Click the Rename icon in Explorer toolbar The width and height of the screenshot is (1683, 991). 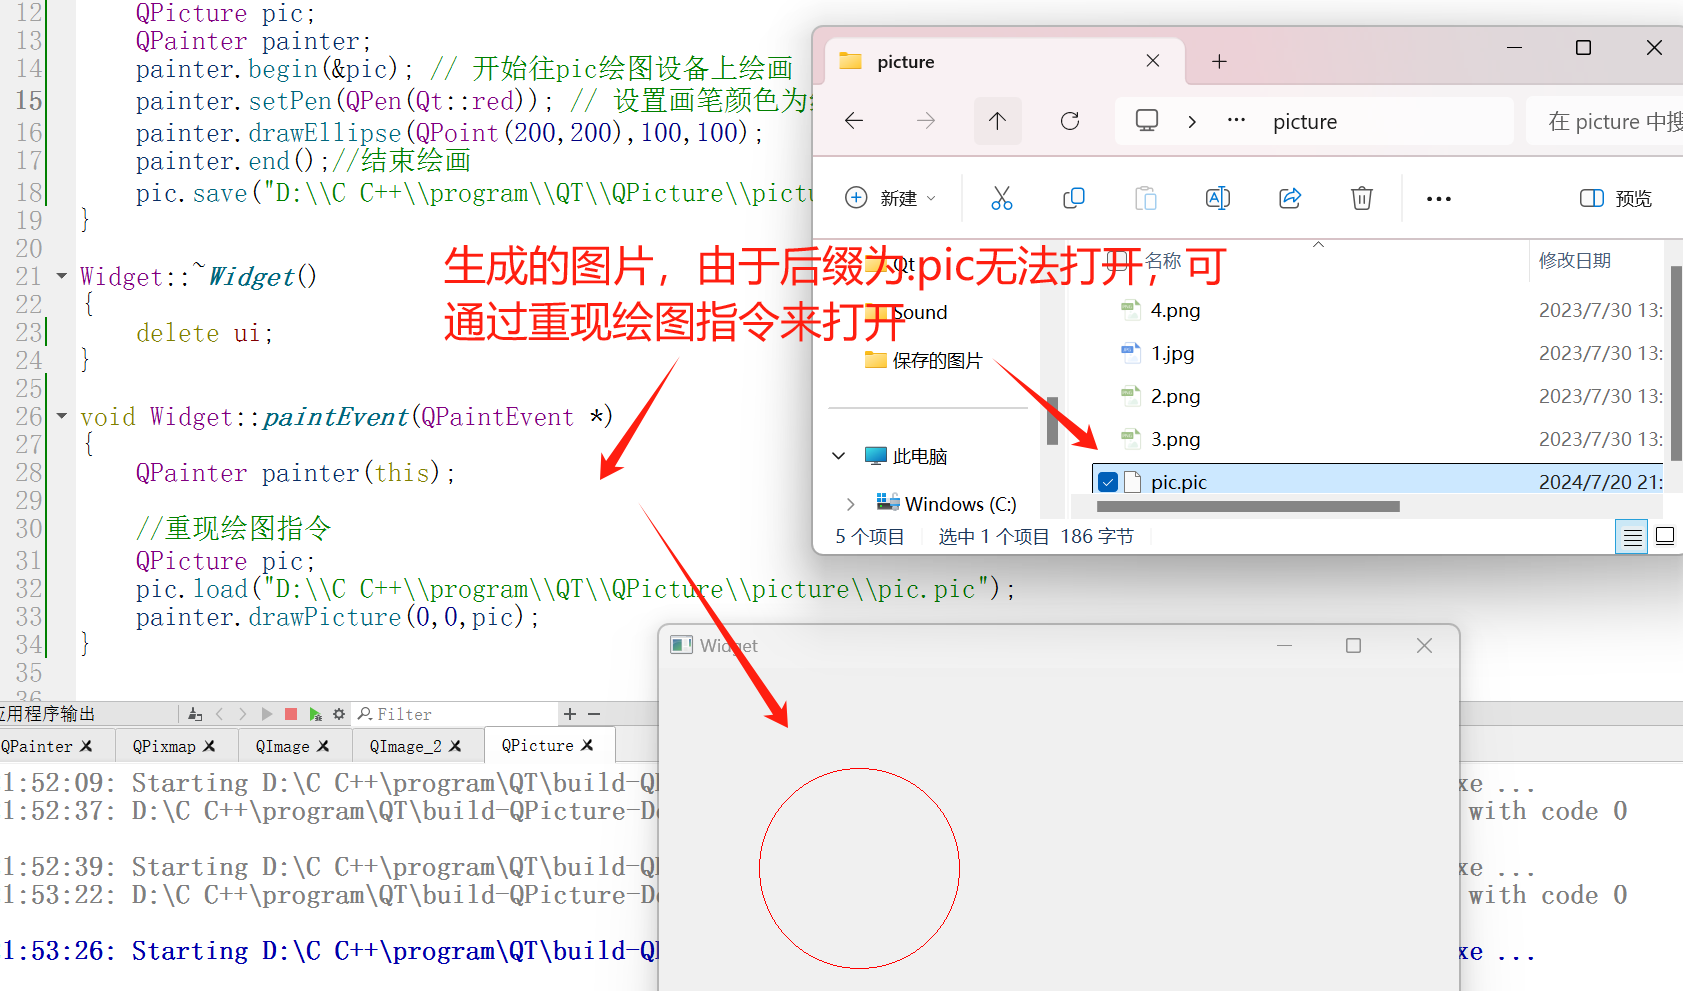coord(1217,198)
